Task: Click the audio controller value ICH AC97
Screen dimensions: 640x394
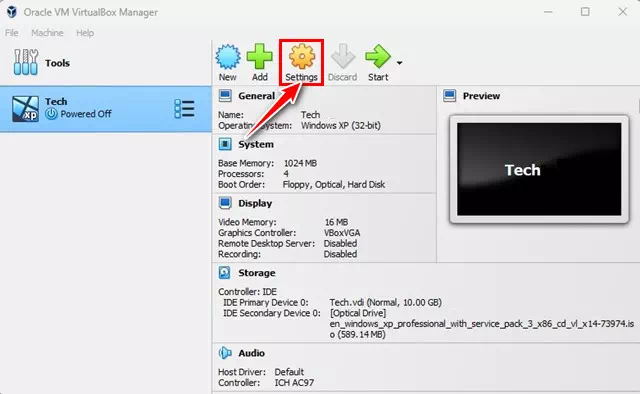Action: coord(294,383)
